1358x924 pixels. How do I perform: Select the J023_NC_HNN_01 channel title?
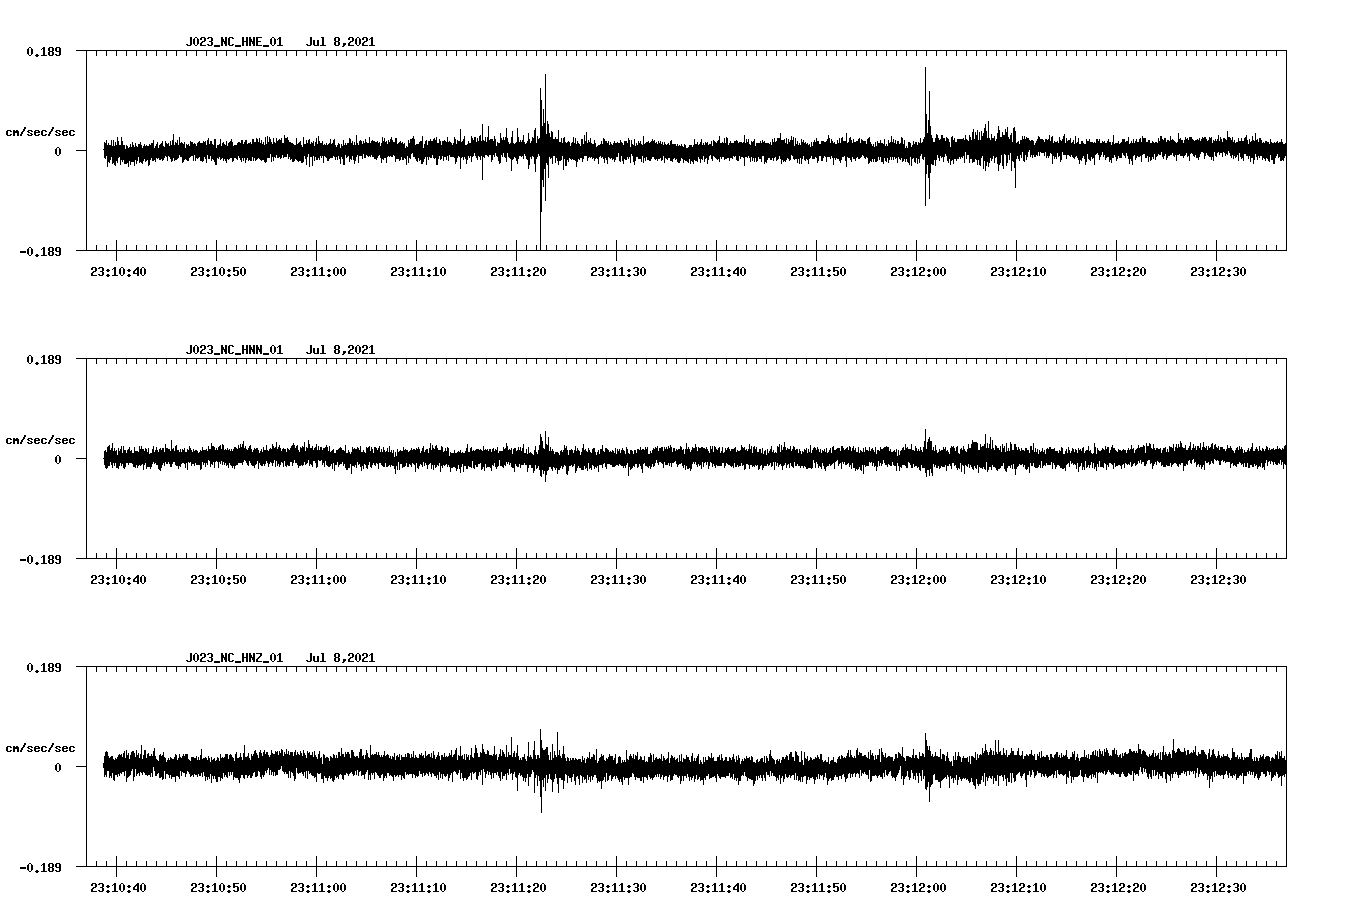232,348
